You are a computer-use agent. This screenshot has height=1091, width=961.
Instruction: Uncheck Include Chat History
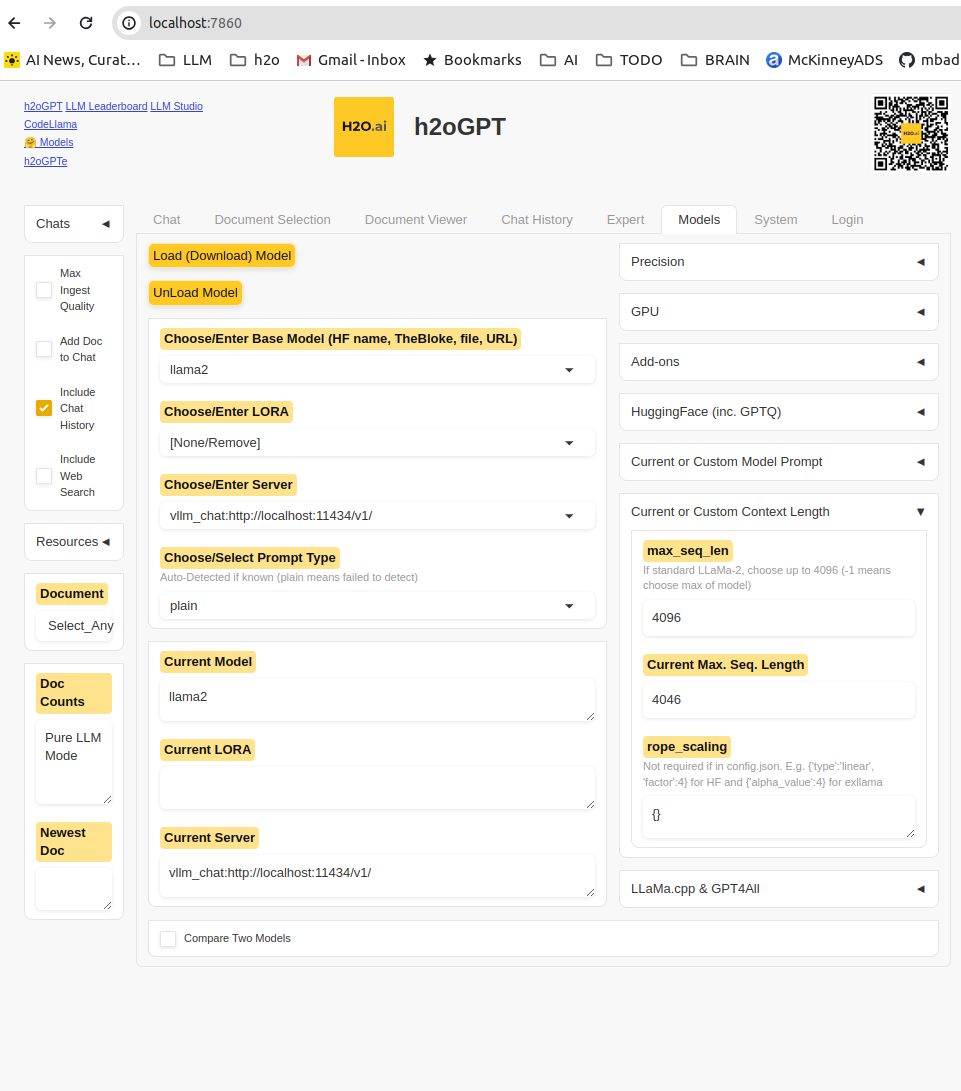pos(44,408)
